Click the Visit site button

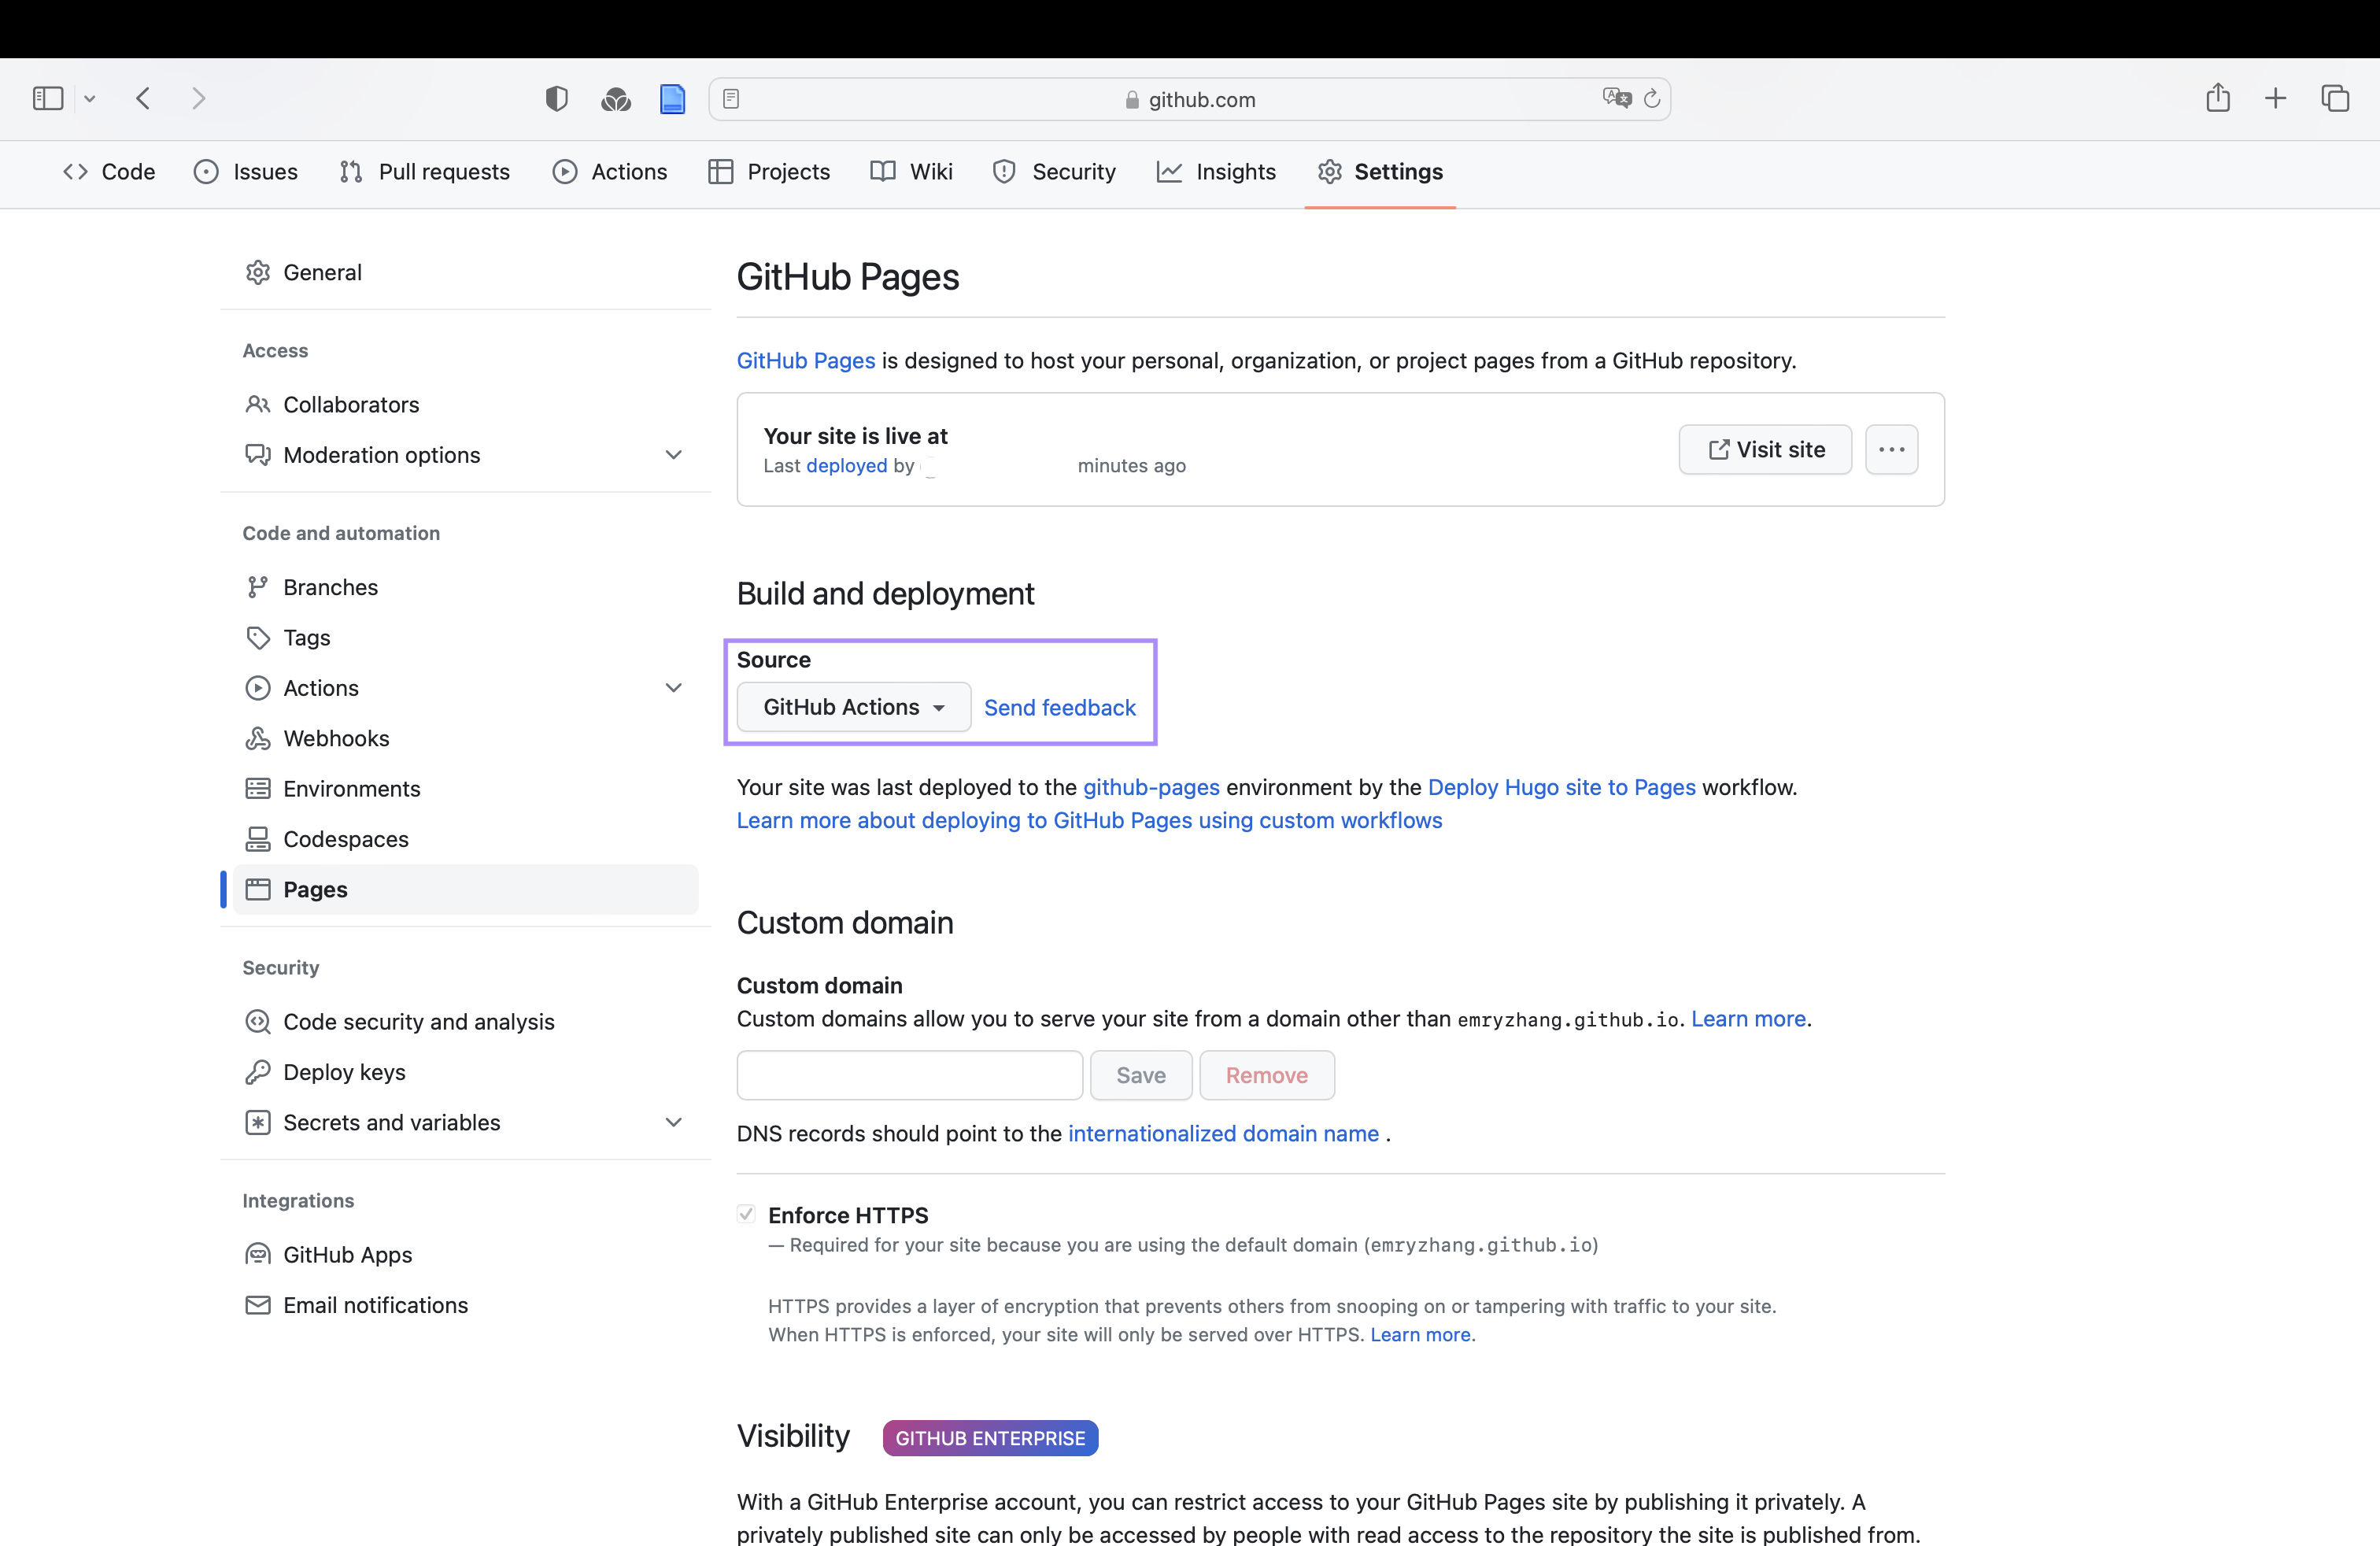click(1765, 450)
